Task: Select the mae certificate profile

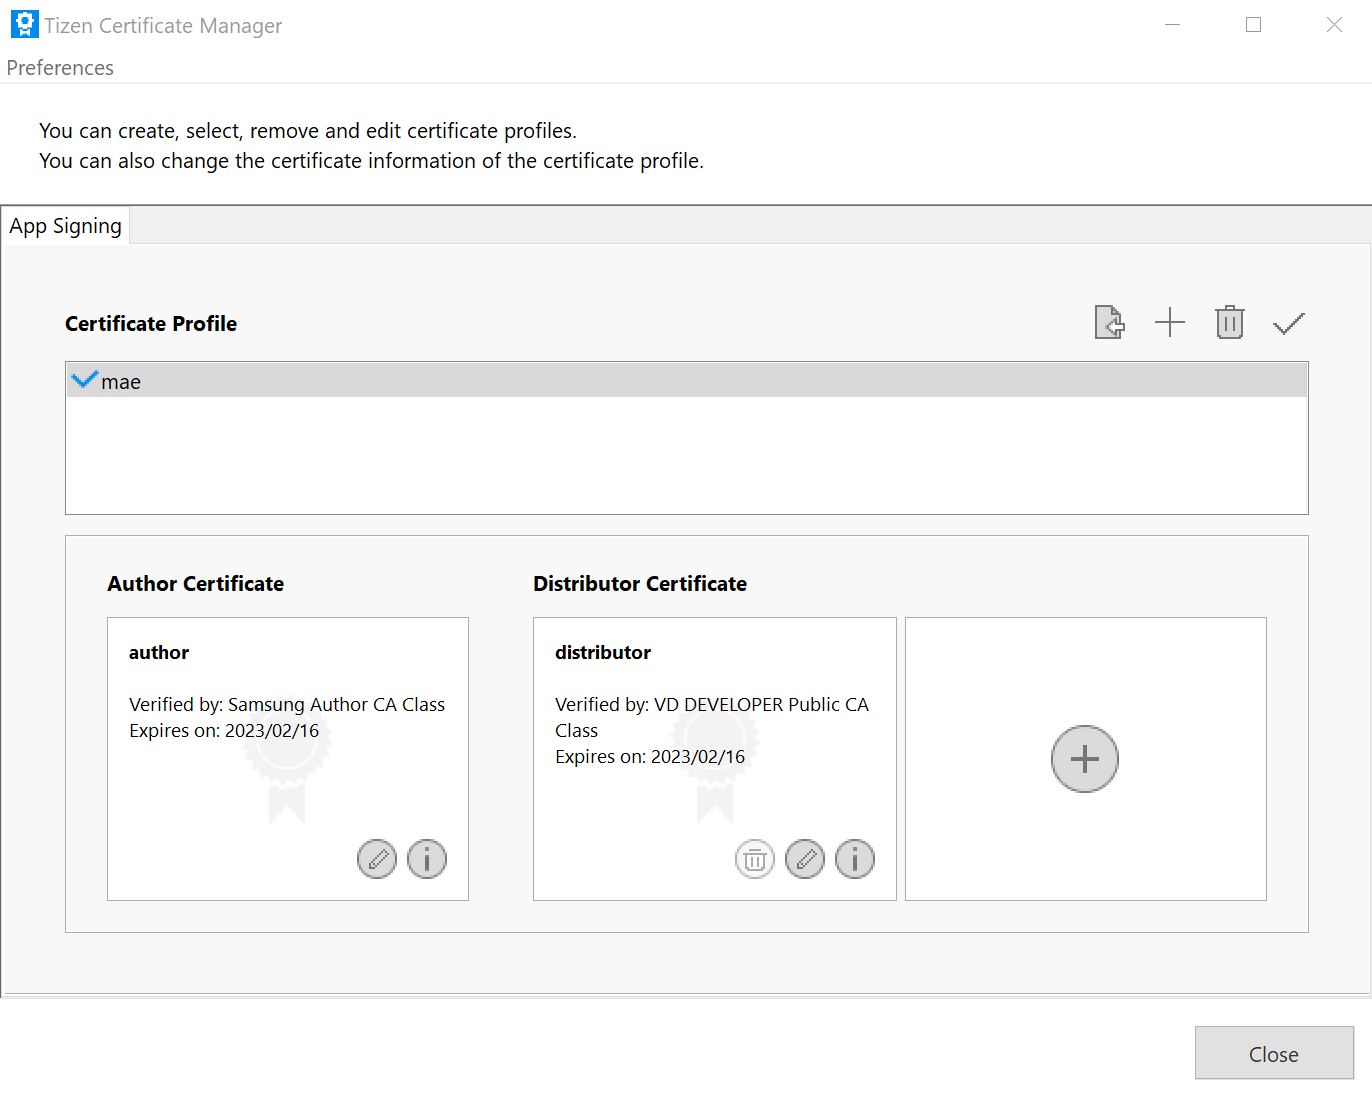Action: (687, 381)
